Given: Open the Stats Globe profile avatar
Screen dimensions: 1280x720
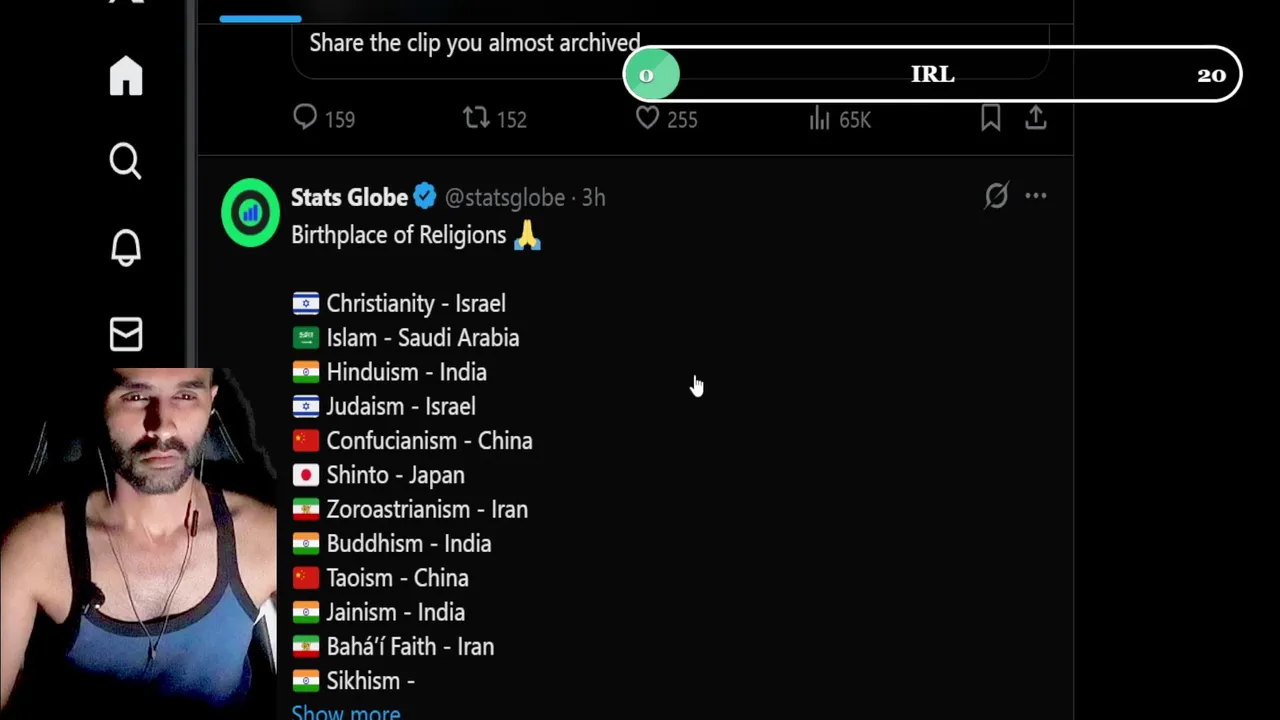Looking at the screenshot, I should pos(250,212).
